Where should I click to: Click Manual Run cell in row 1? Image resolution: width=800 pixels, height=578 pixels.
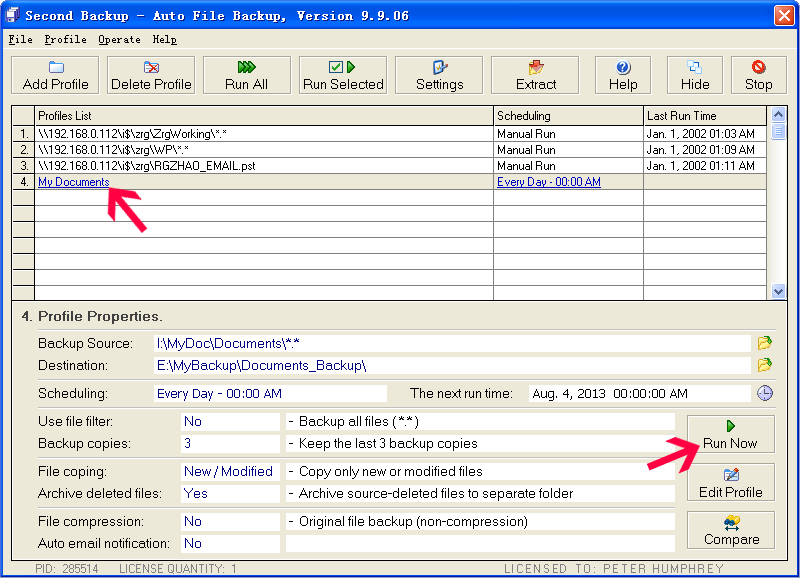tap(568, 134)
